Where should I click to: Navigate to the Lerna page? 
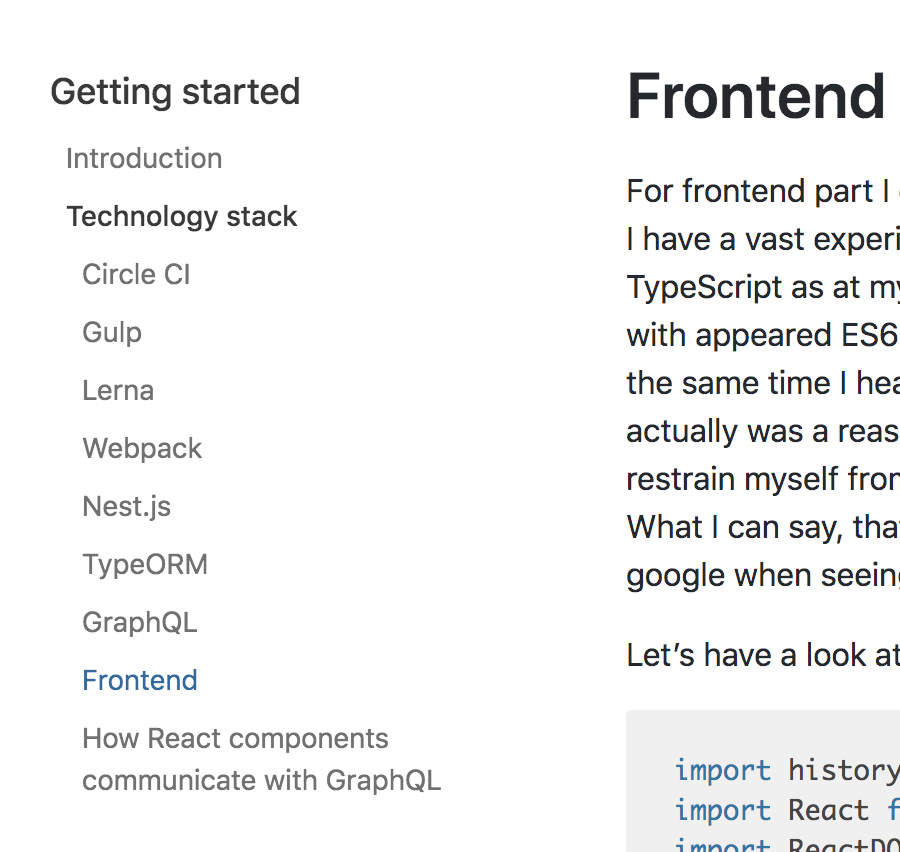[x=118, y=390]
